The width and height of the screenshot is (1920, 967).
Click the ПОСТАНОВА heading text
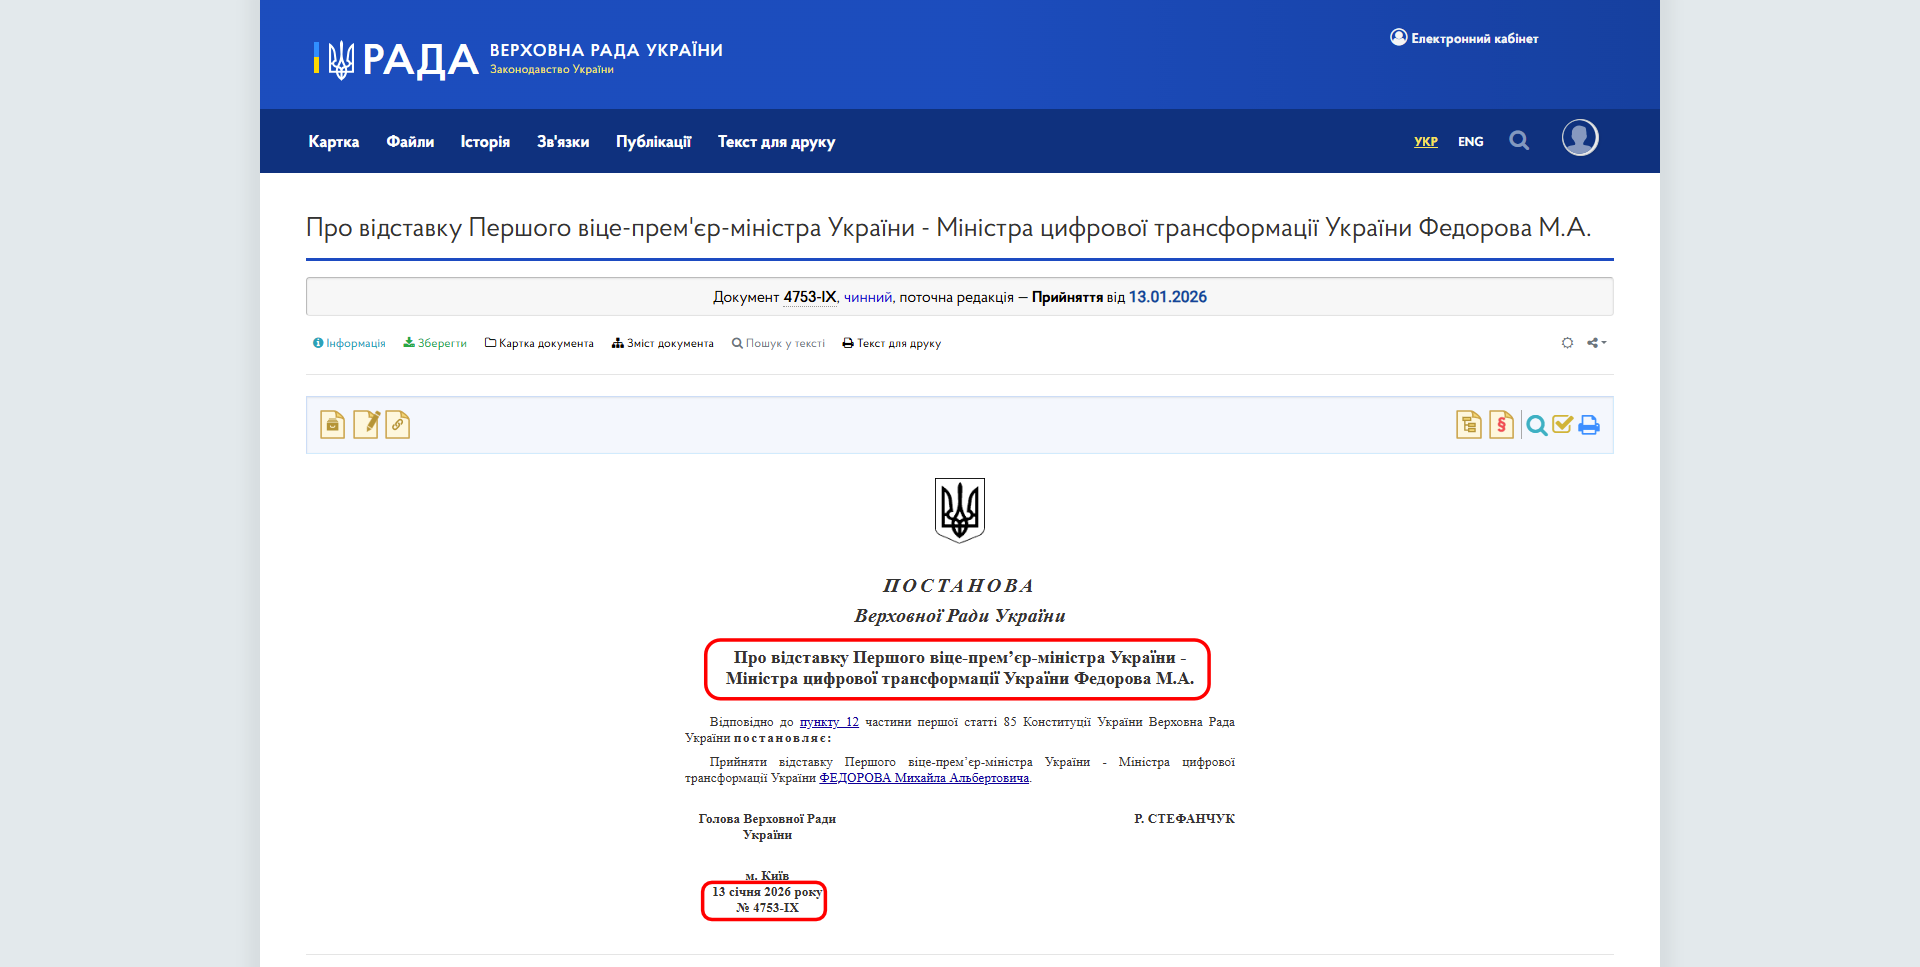pyautogui.click(x=959, y=586)
